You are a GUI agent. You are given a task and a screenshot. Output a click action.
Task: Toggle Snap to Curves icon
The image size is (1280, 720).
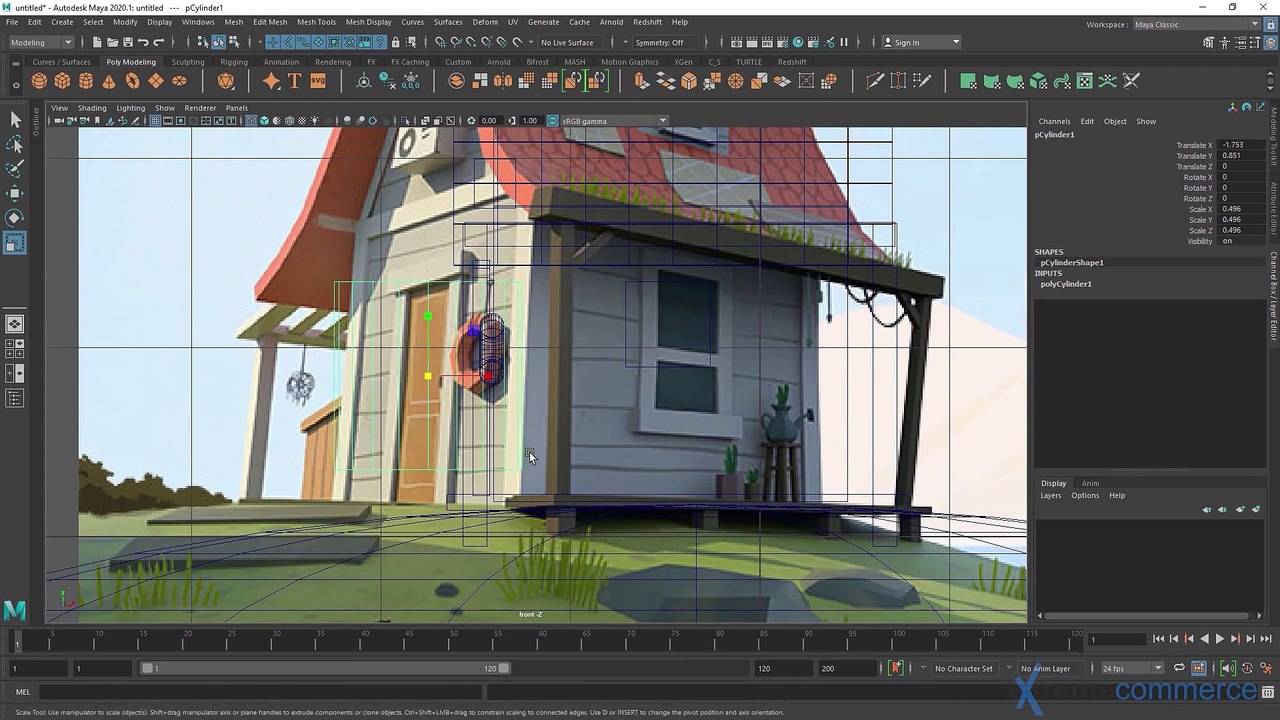tap(455, 42)
